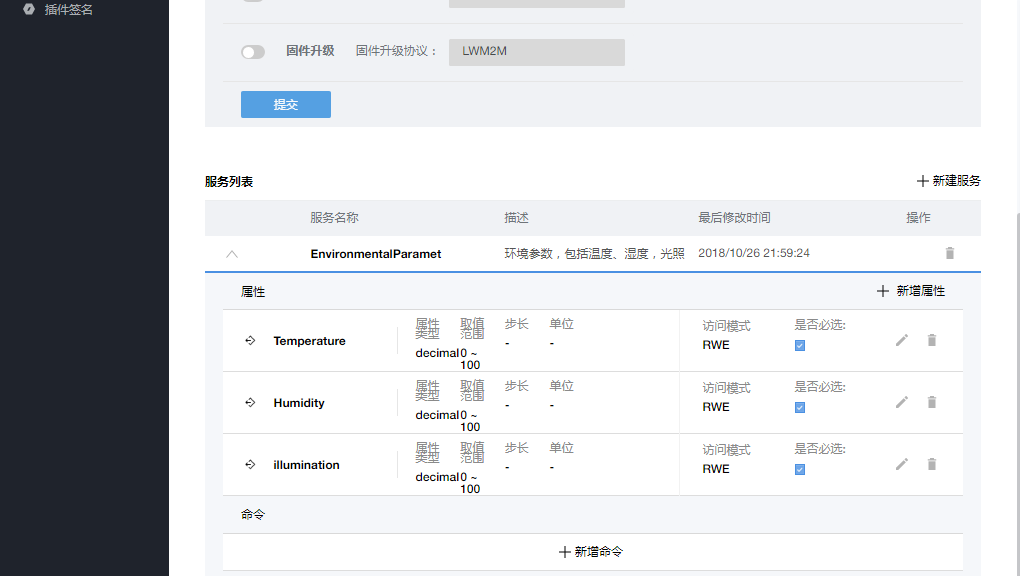Click the 提交 button
Image resolution: width=1020 pixels, height=576 pixels.
(x=286, y=105)
